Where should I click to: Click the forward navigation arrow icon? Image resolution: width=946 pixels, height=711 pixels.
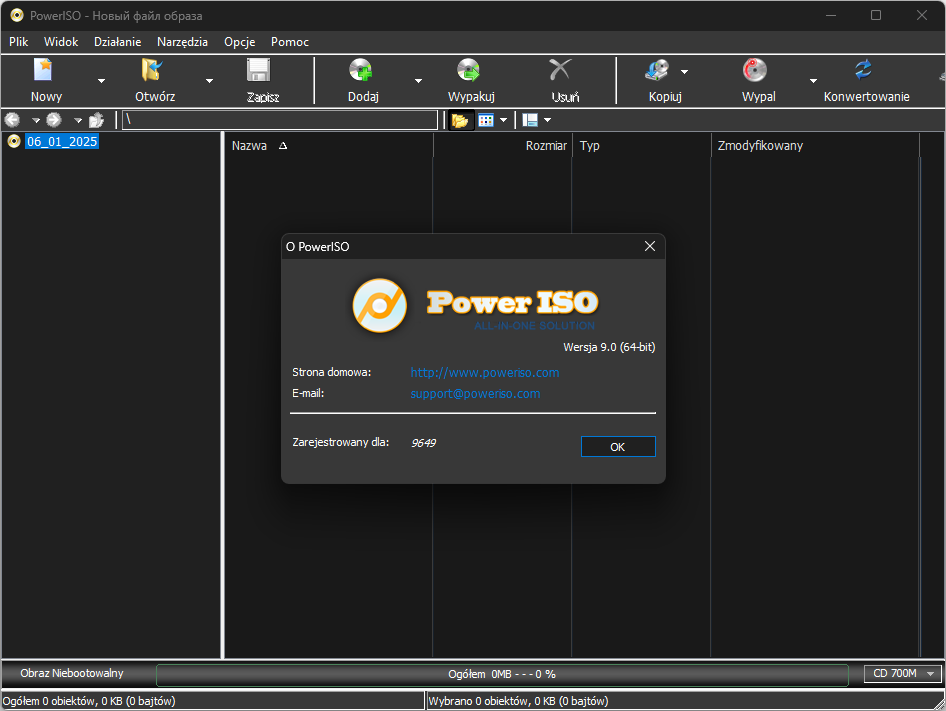54,120
